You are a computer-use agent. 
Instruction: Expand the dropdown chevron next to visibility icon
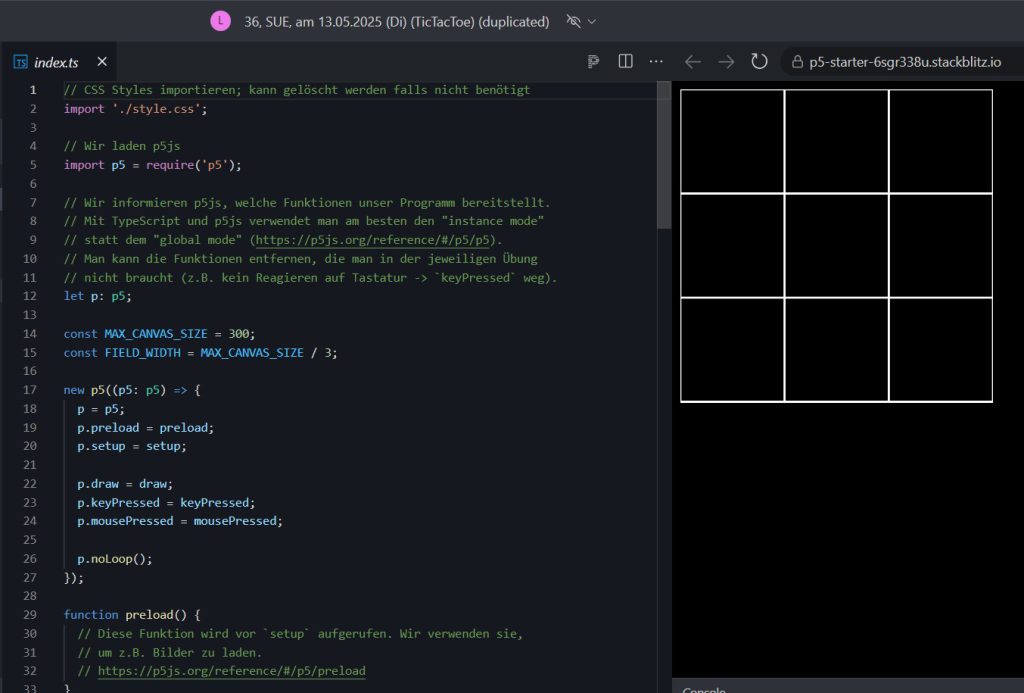click(x=592, y=21)
